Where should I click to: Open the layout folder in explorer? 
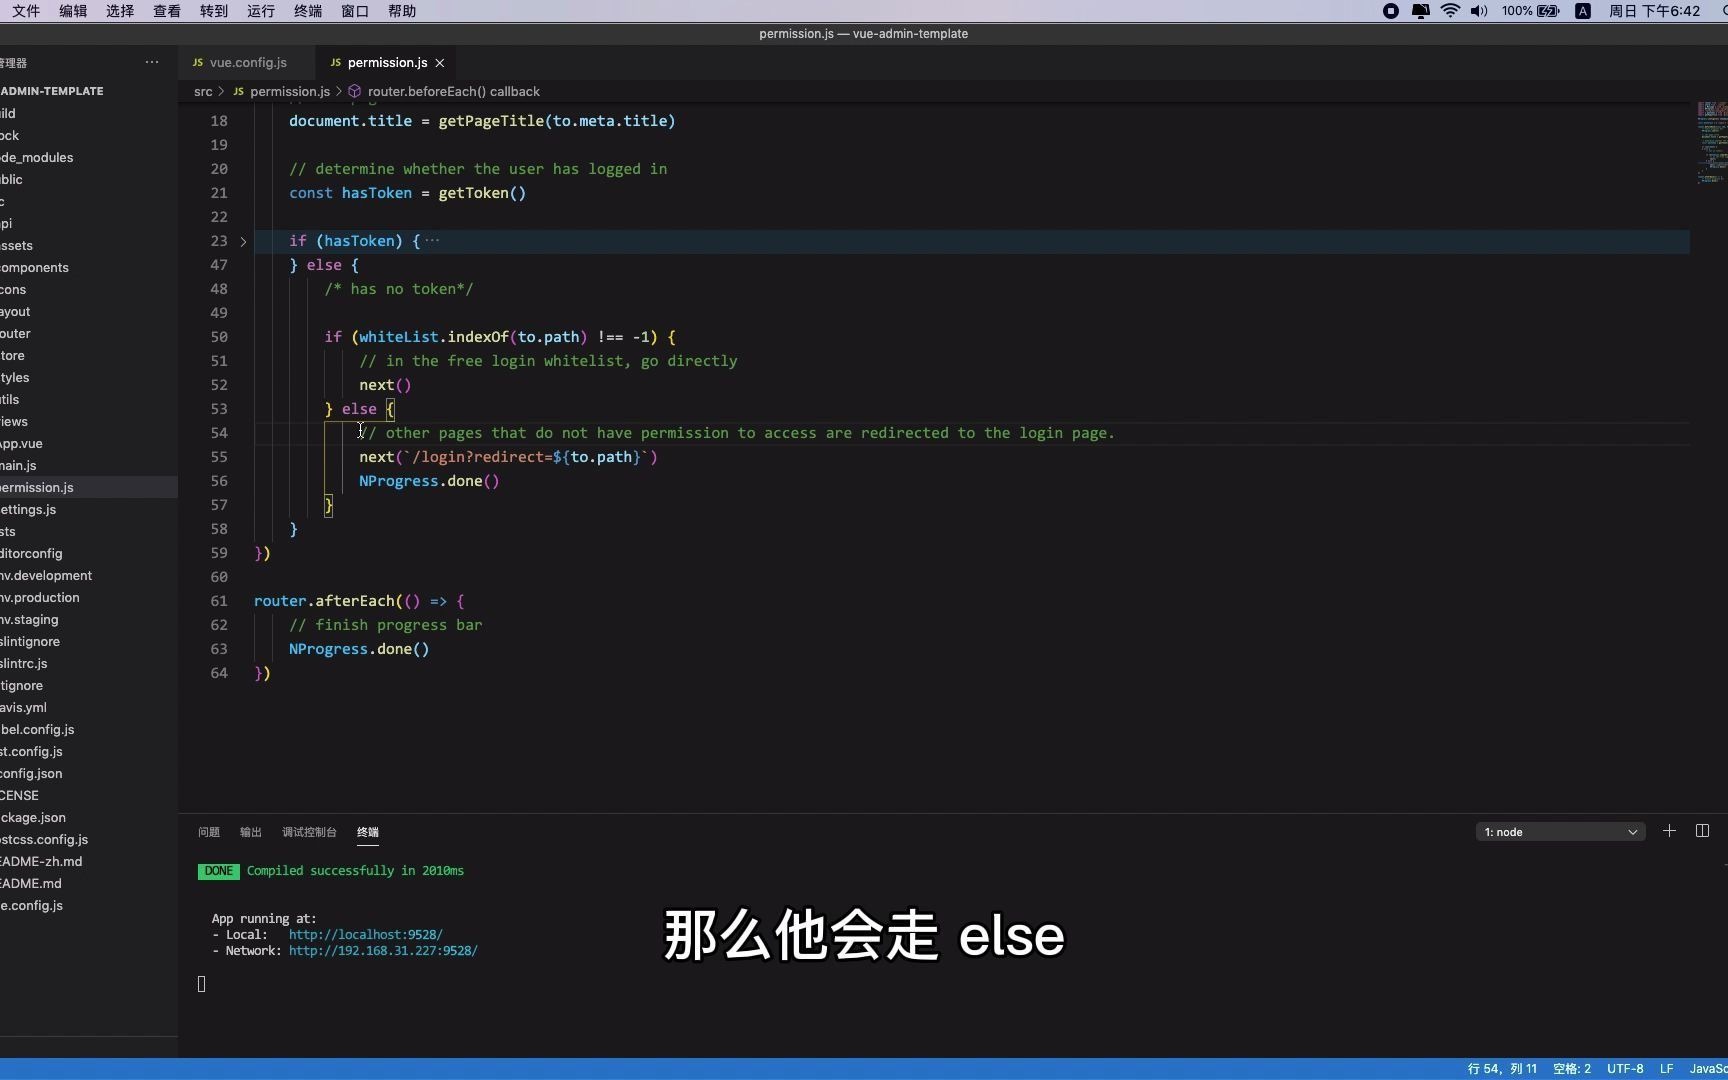tap(89, 312)
